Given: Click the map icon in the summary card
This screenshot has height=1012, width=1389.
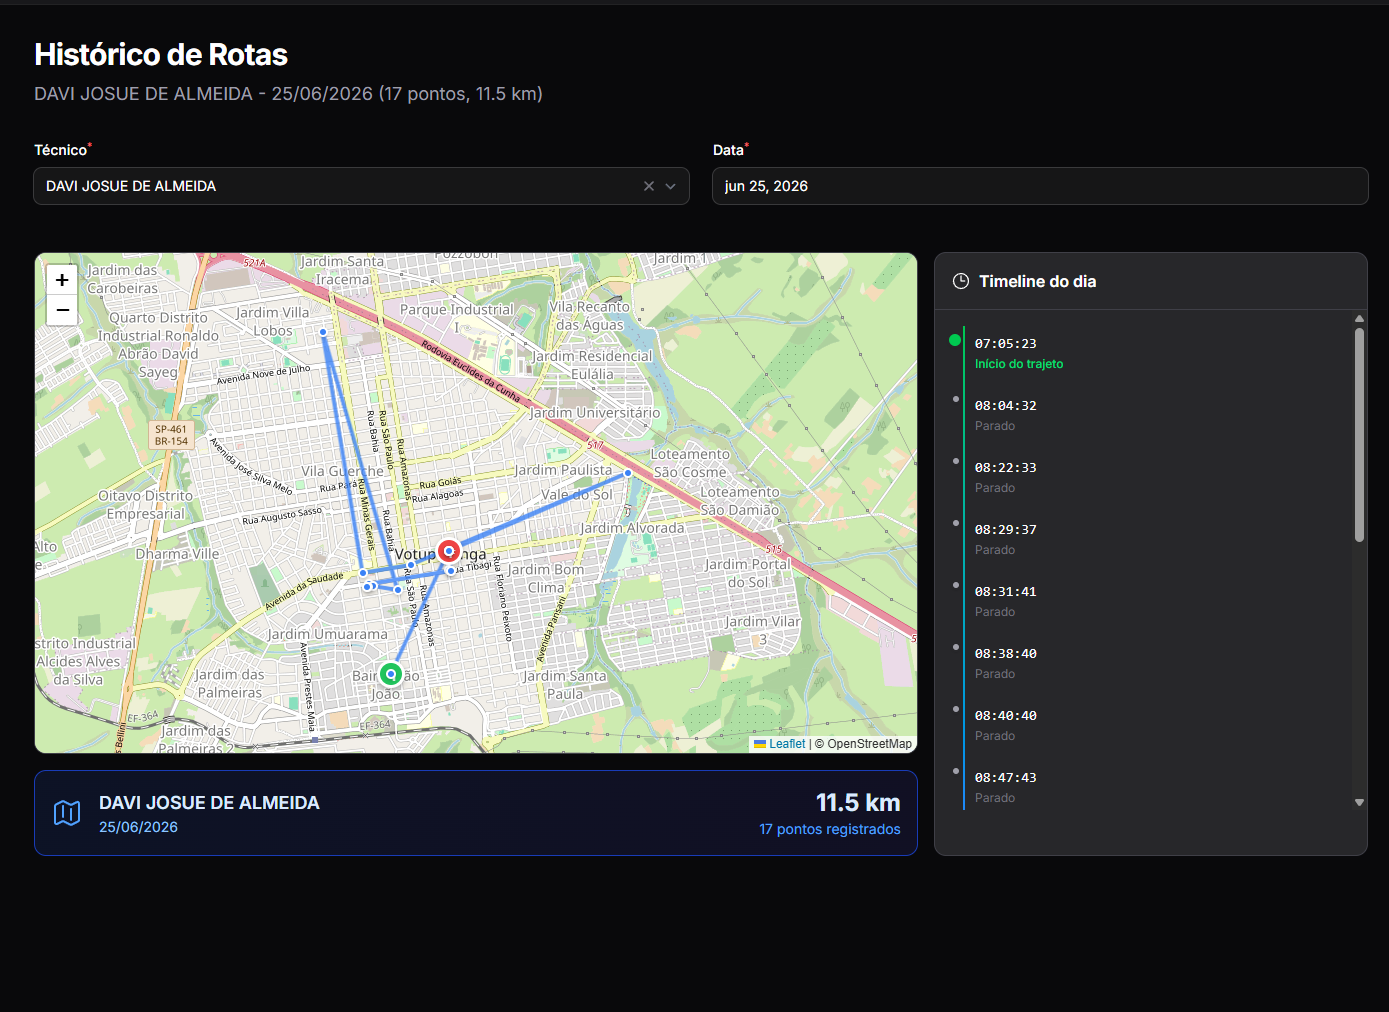Looking at the screenshot, I should coord(67,813).
